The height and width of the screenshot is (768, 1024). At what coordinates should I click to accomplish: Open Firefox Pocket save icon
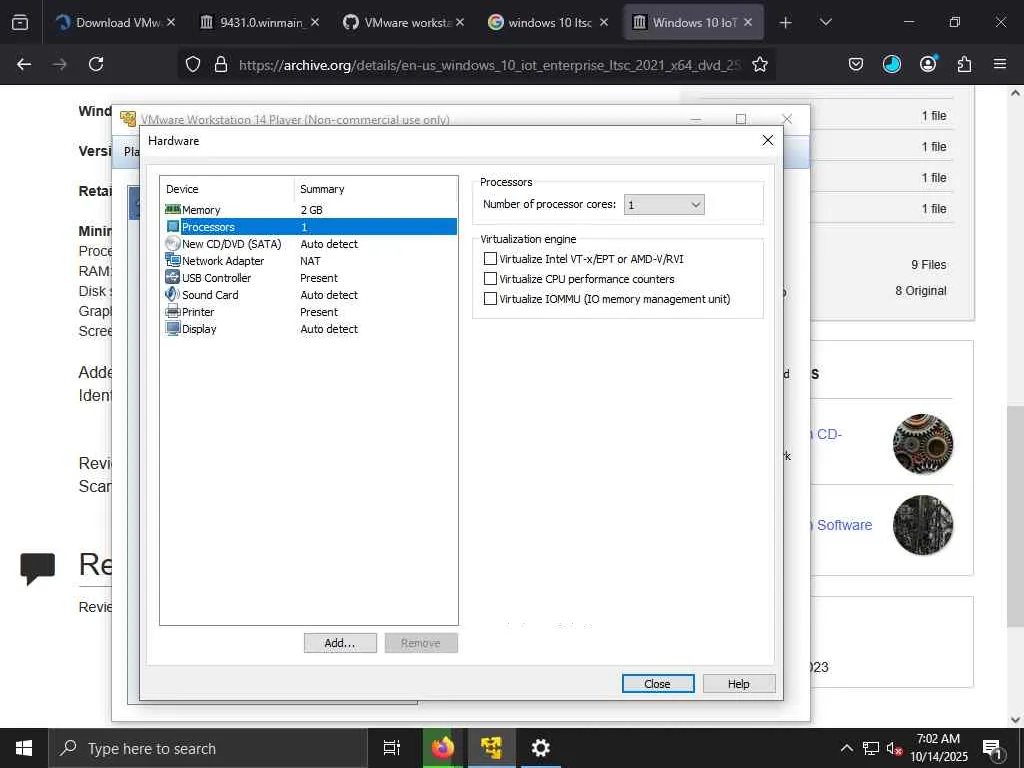point(856,64)
